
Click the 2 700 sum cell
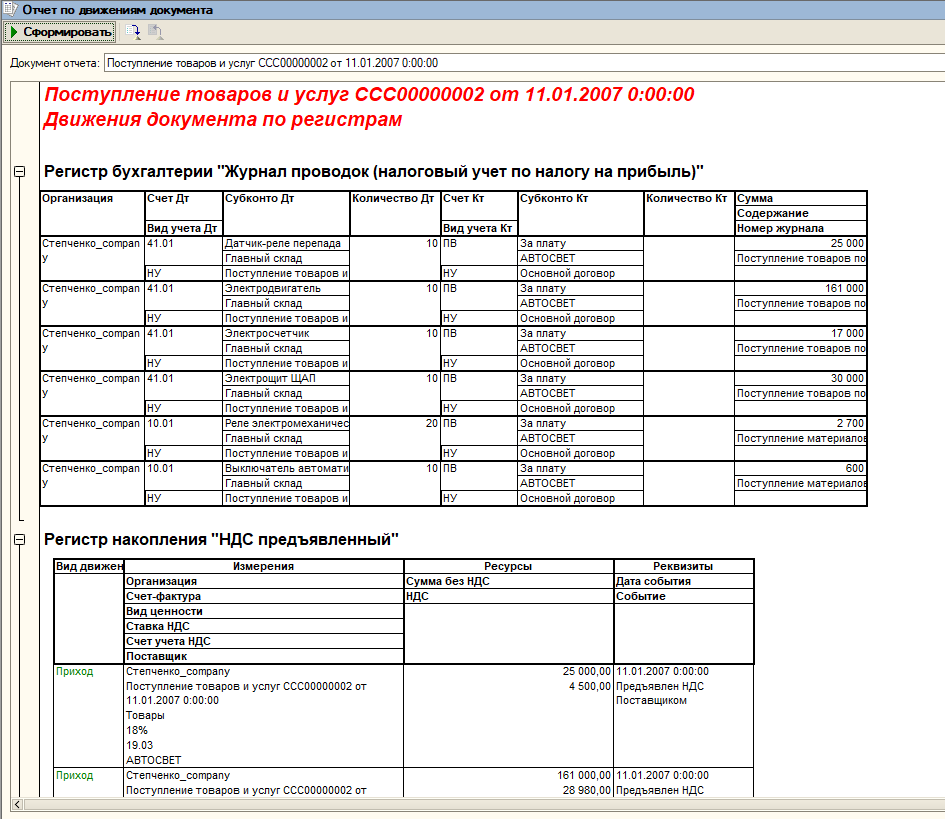pos(800,424)
